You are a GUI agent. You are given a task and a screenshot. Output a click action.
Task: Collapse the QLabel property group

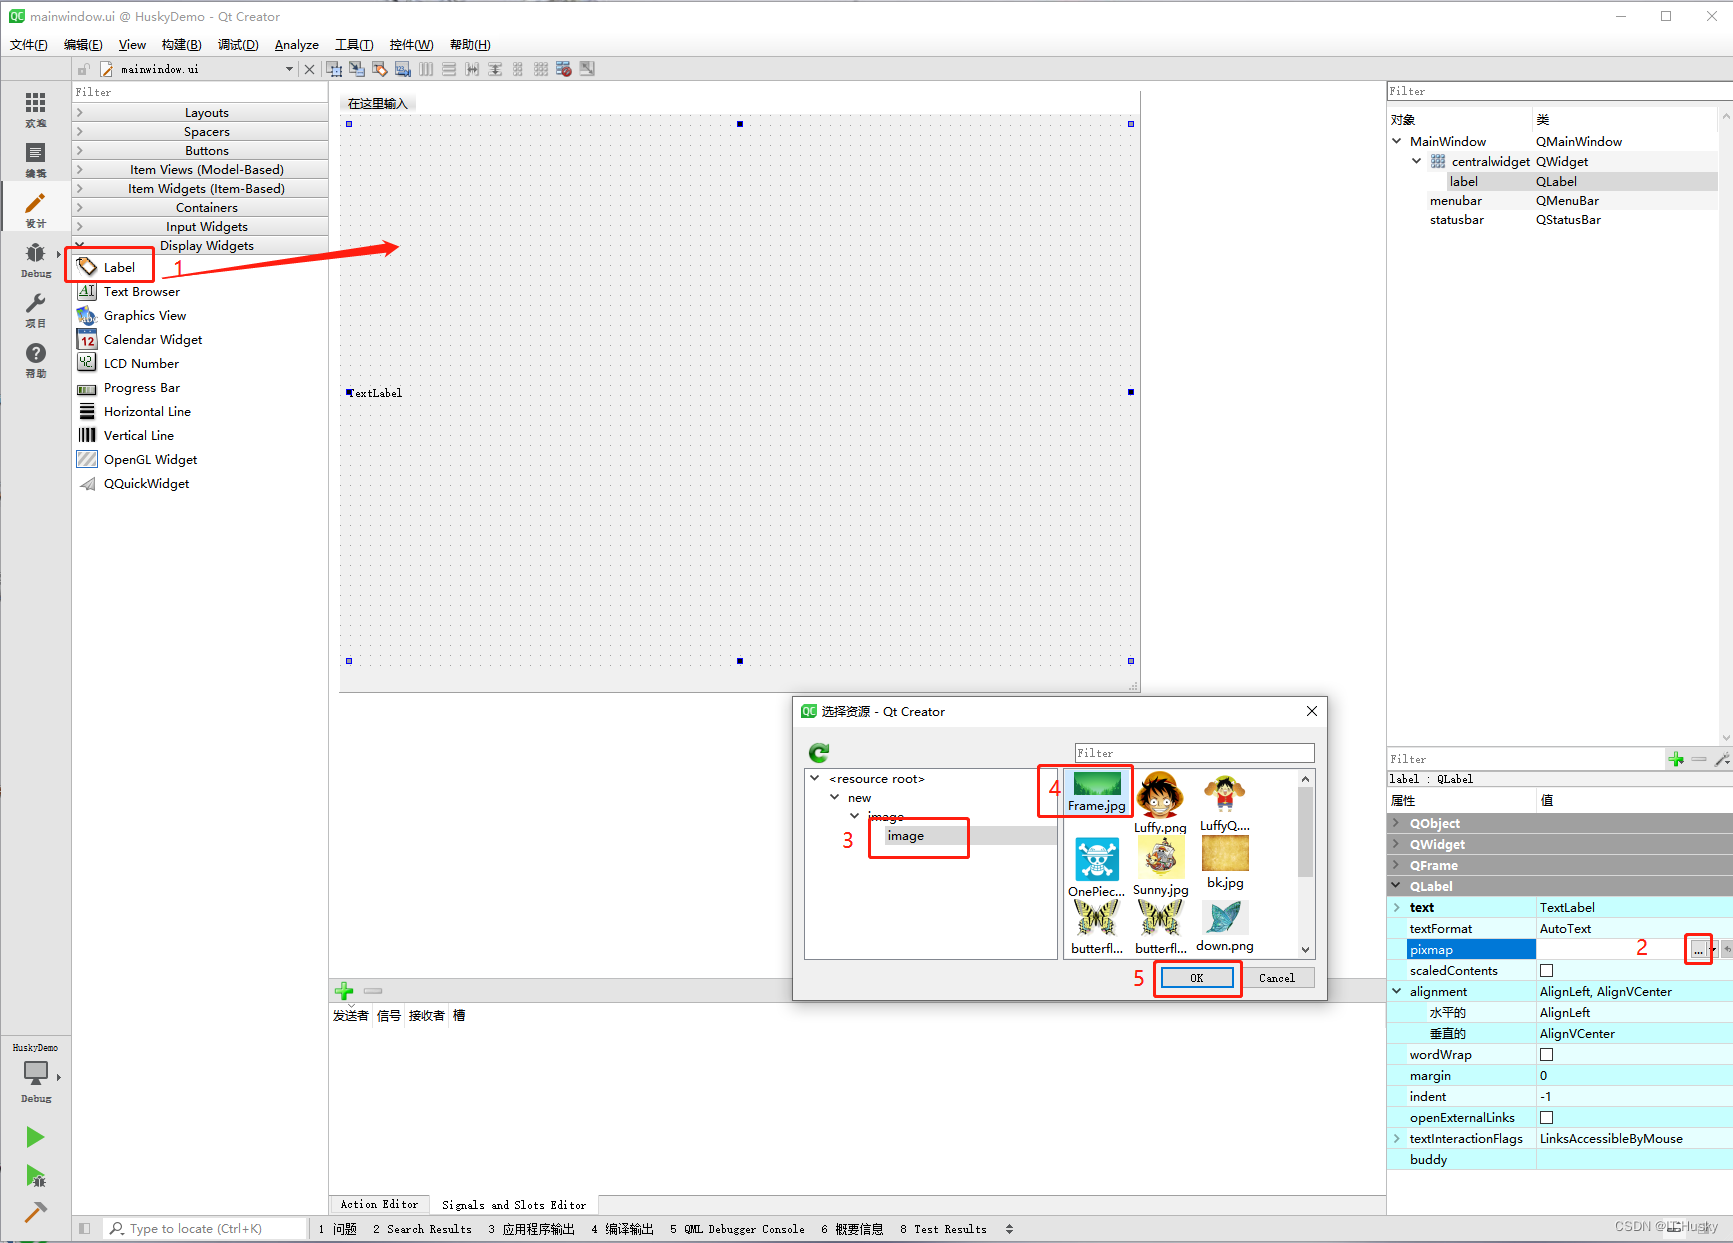pos(1397,886)
